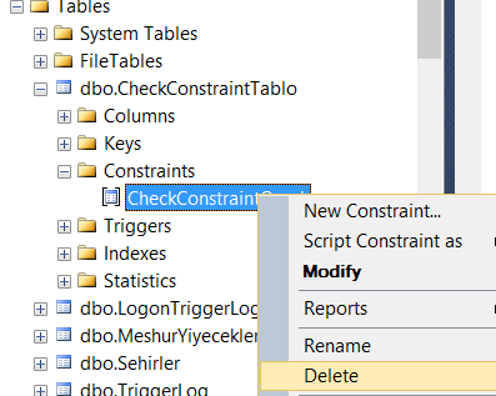Click the Object Explorer vertical scrollbar thumb
Viewport: 496px width, 396px height.
click(x=429, y=29)
